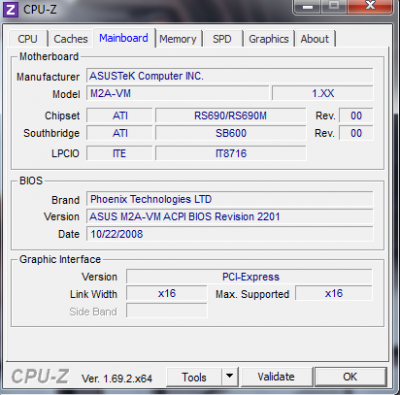Open the Caches tab
Image resolution: width=400 pixels, height=395 pixels.
coord(71,39)
